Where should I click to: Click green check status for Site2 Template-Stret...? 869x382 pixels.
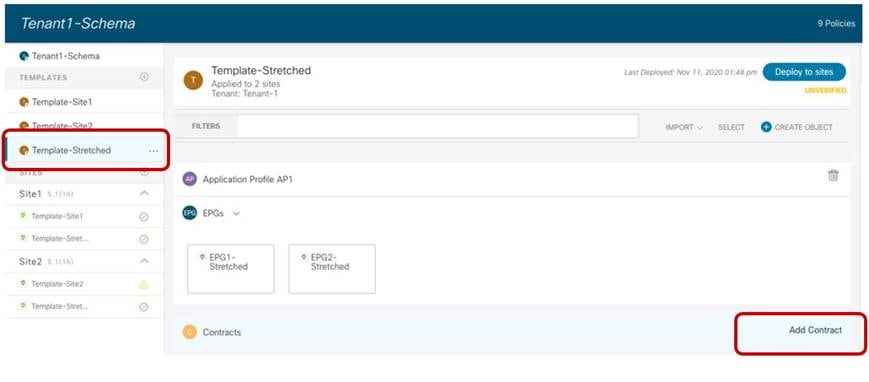tap(144, 307)
